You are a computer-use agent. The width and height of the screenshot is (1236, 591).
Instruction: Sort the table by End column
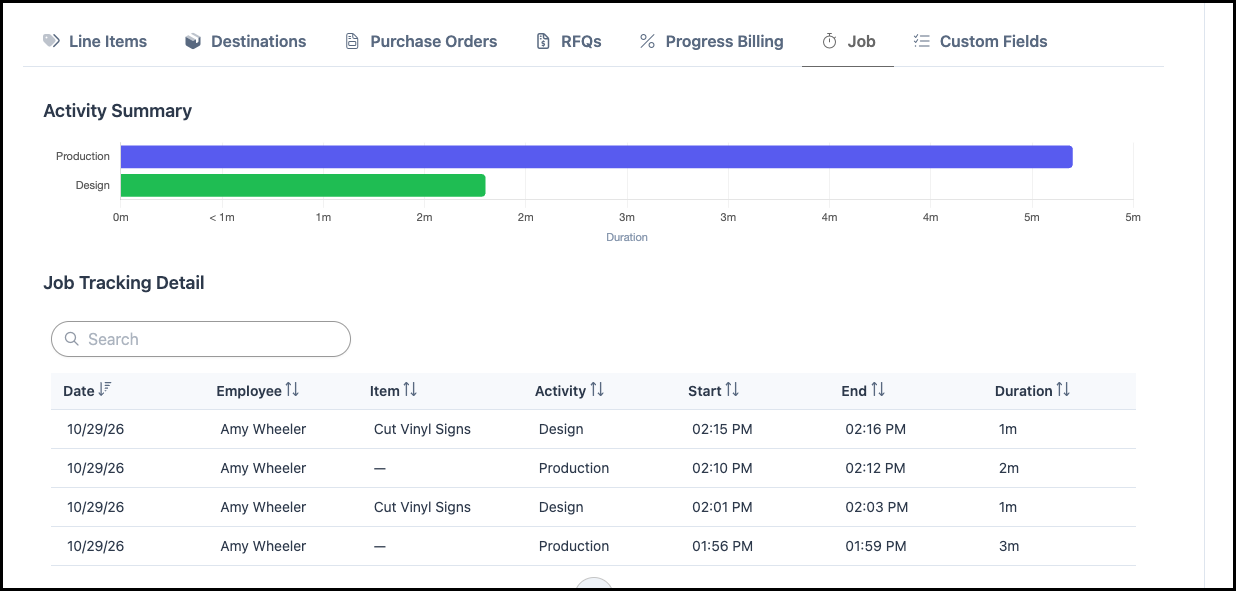click(x=863, y=391)
